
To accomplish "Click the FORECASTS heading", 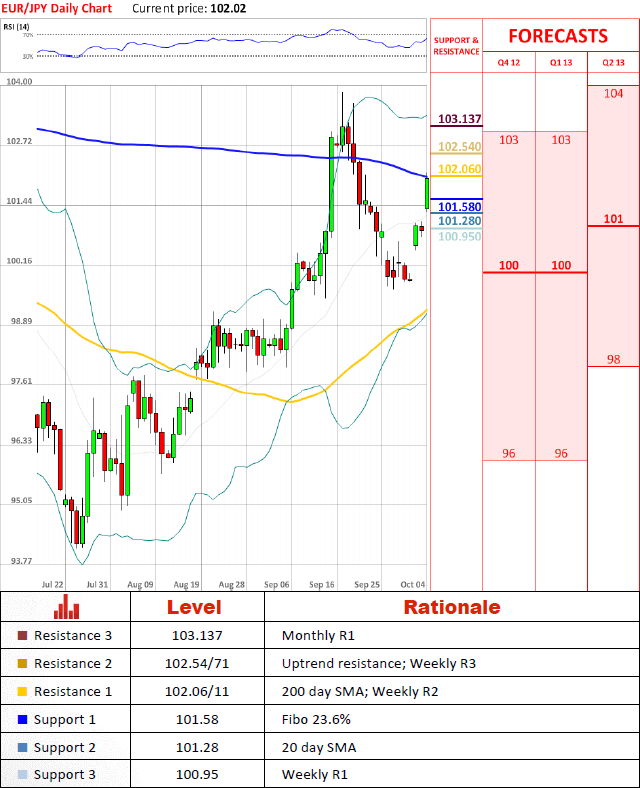I will coord(557,36).
